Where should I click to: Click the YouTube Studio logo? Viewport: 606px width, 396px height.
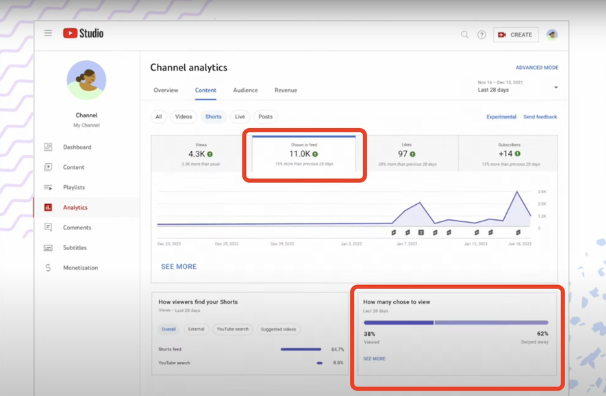(83, 33)
